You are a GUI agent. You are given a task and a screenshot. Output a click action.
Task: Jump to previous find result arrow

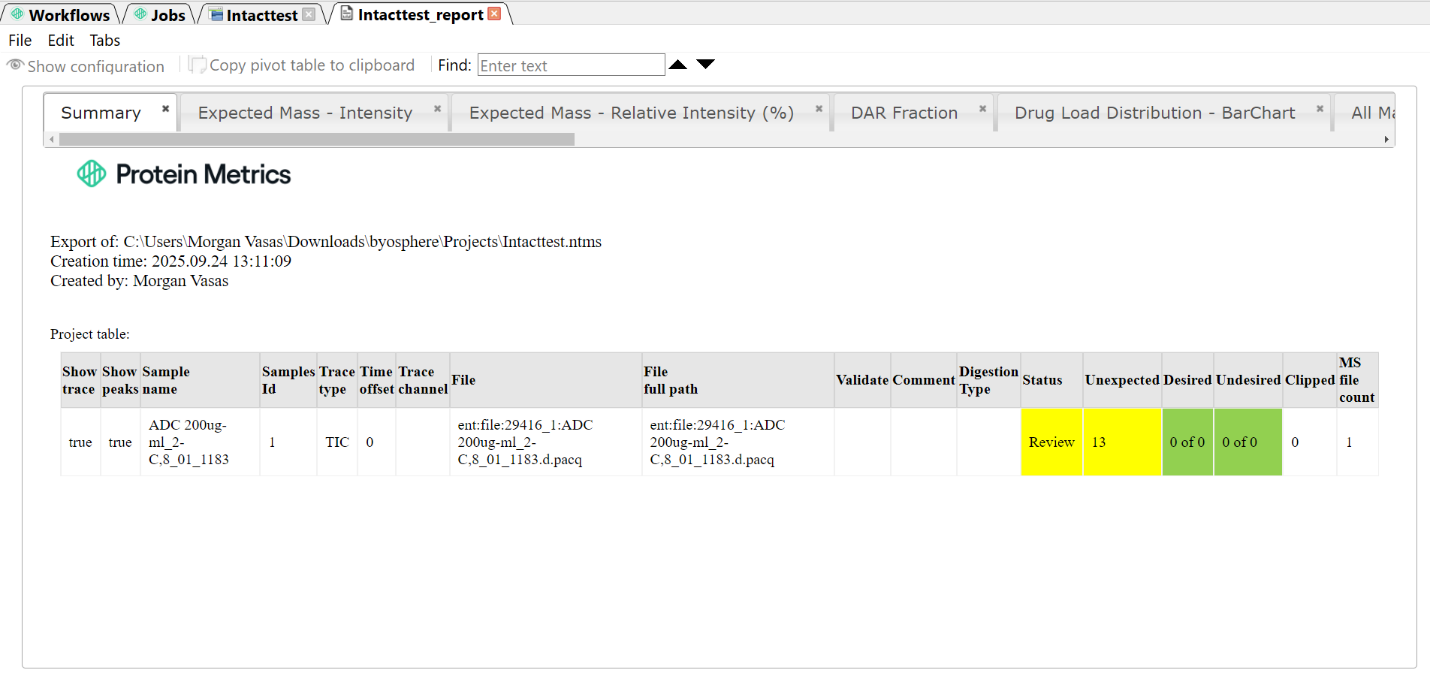(678, 65)
